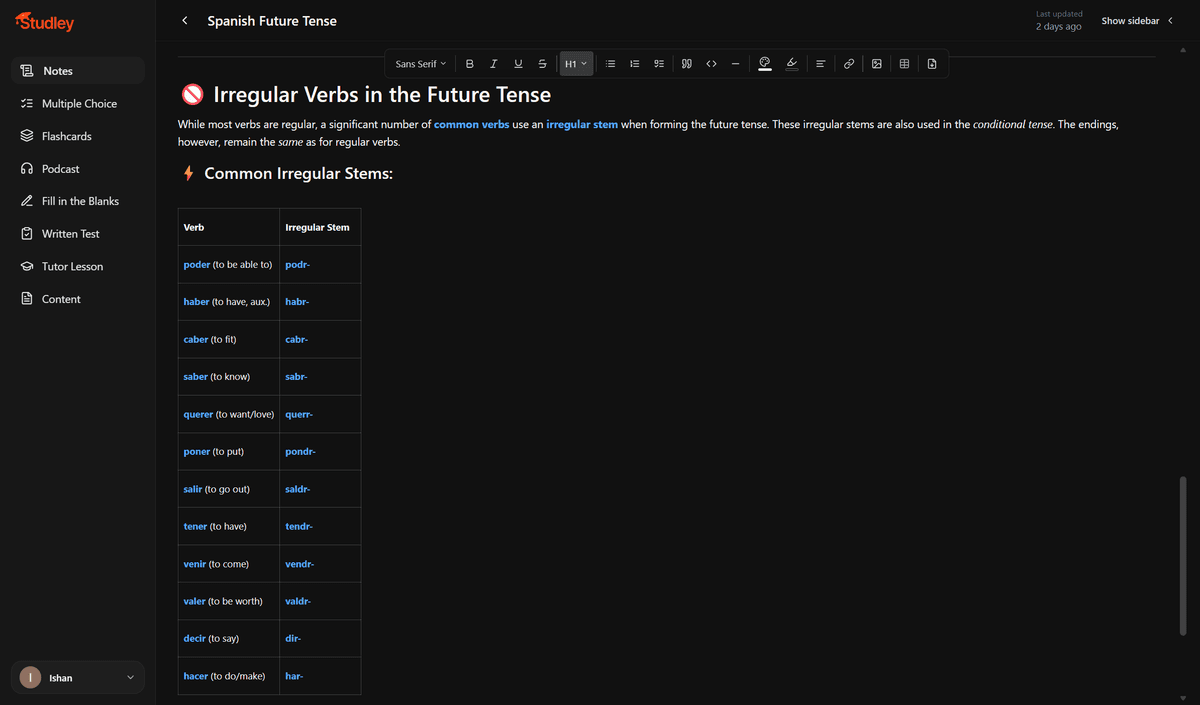Screen dimensions: 1200x705
Task: Click the vertical scrollbar thumb
Action: (x=1184, y=555)
